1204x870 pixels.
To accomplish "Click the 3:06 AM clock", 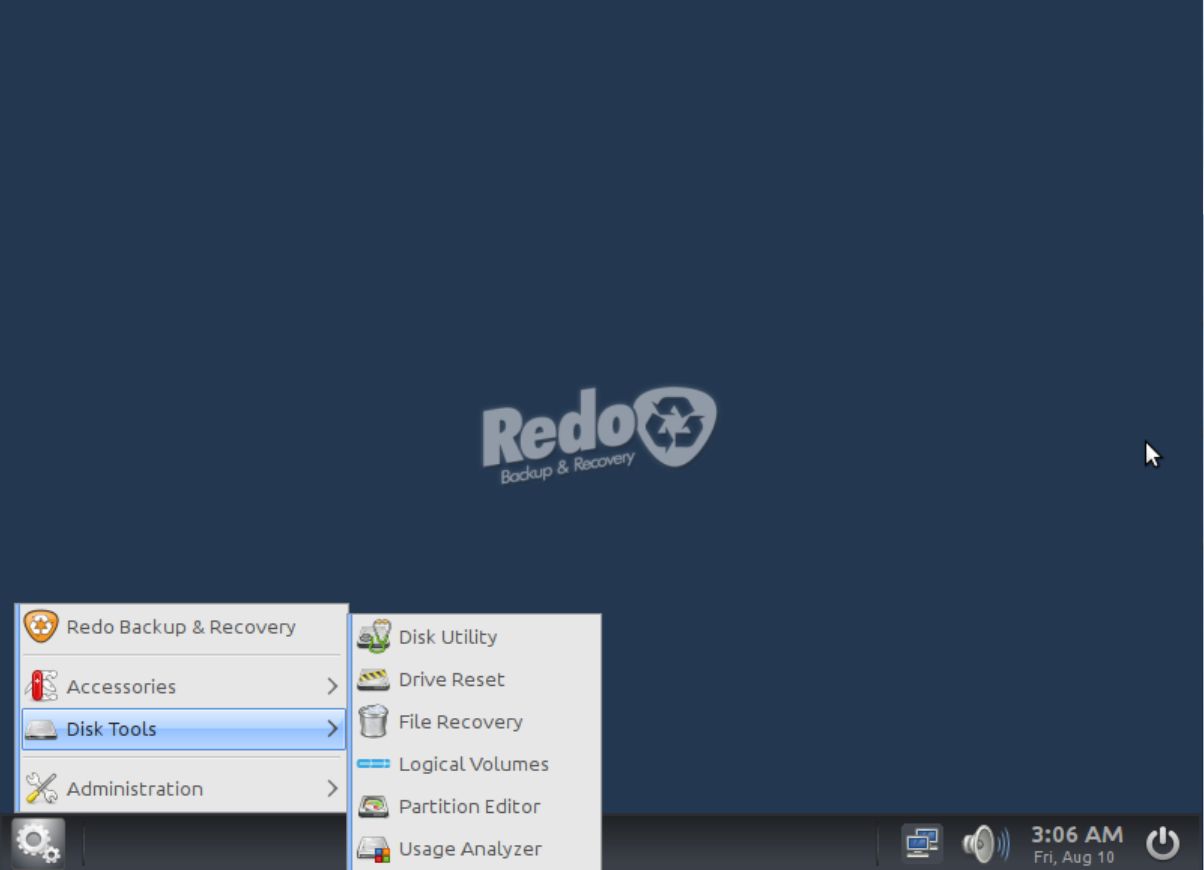I will click(x=1076, y=834).
